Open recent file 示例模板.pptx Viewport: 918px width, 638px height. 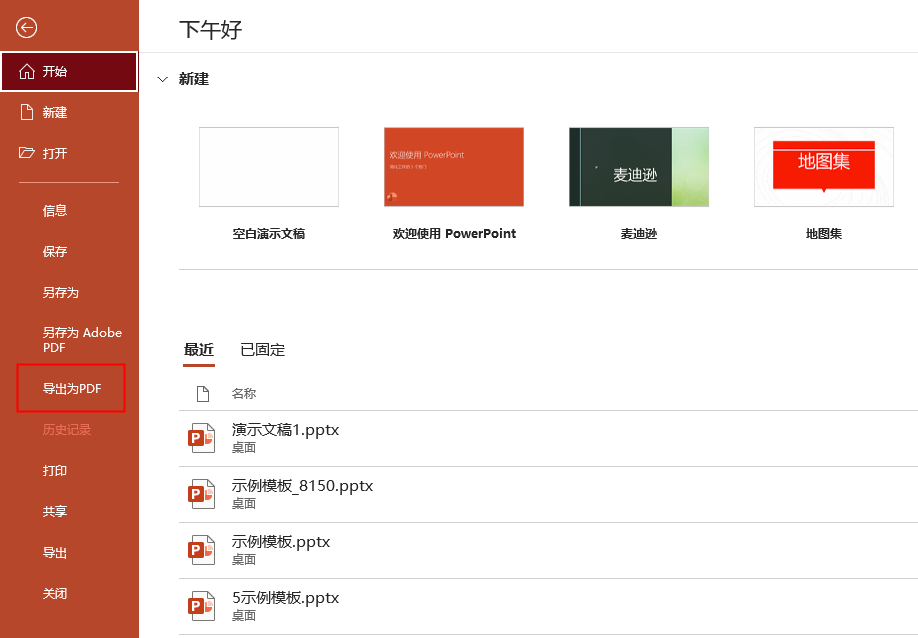click(548, 551)
